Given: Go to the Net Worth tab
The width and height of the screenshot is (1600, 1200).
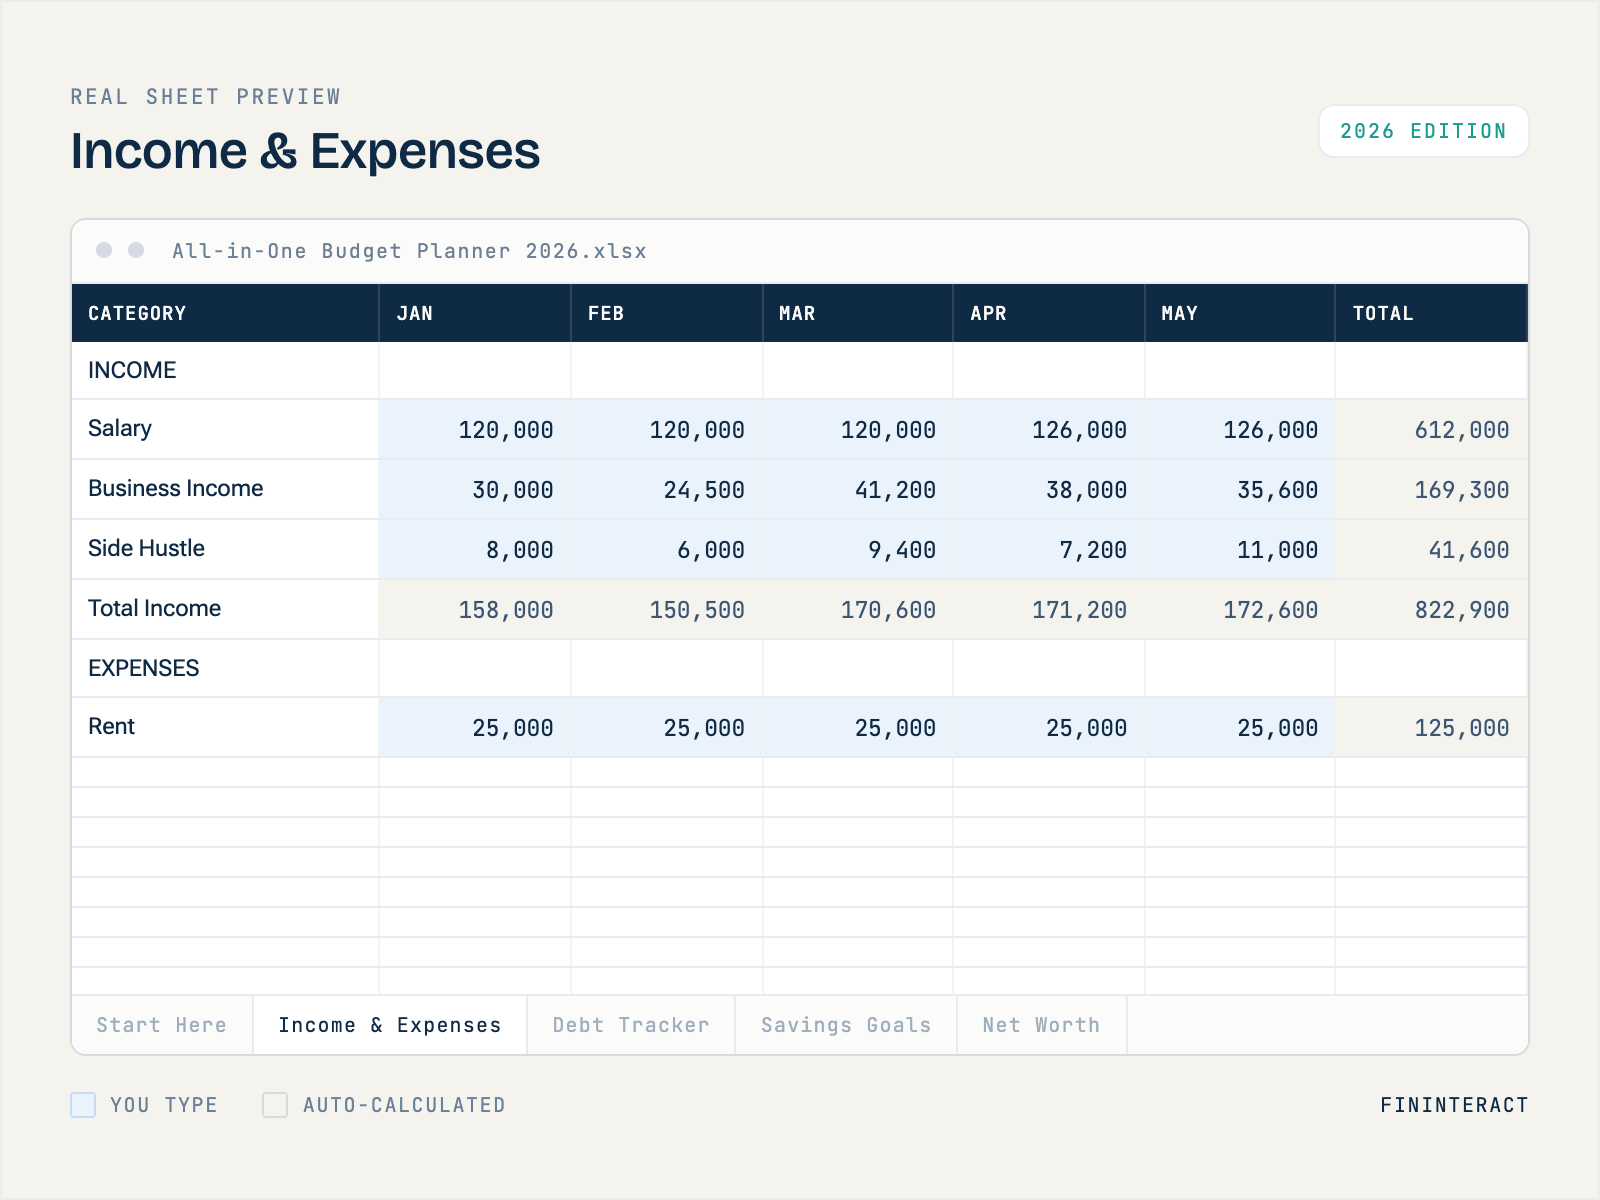Looking at the screenshot, I should [x=1041, y=1025].
